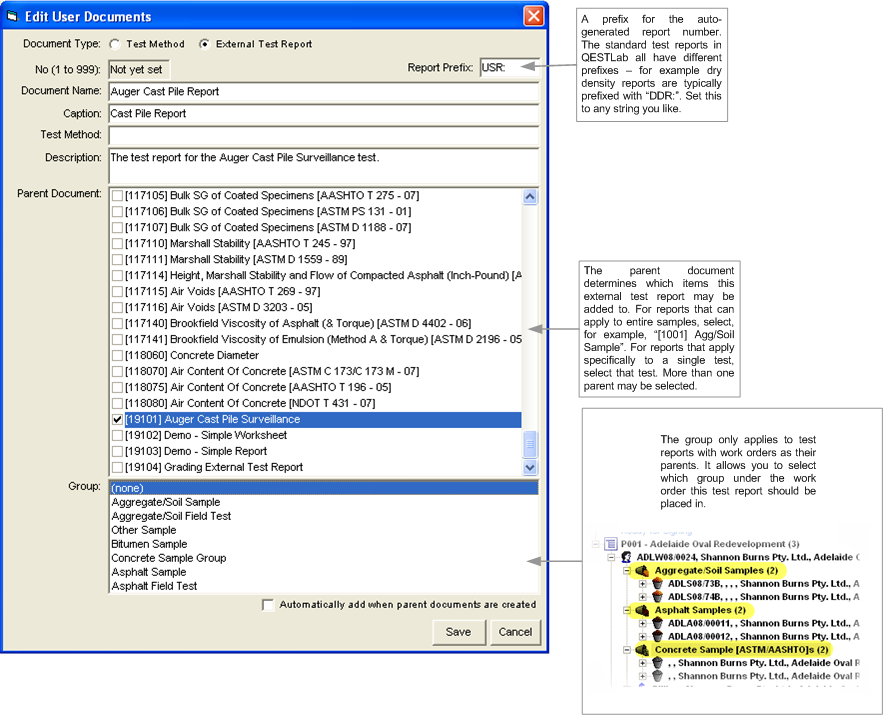Click the Edit User Documents title bar icon

13,17
